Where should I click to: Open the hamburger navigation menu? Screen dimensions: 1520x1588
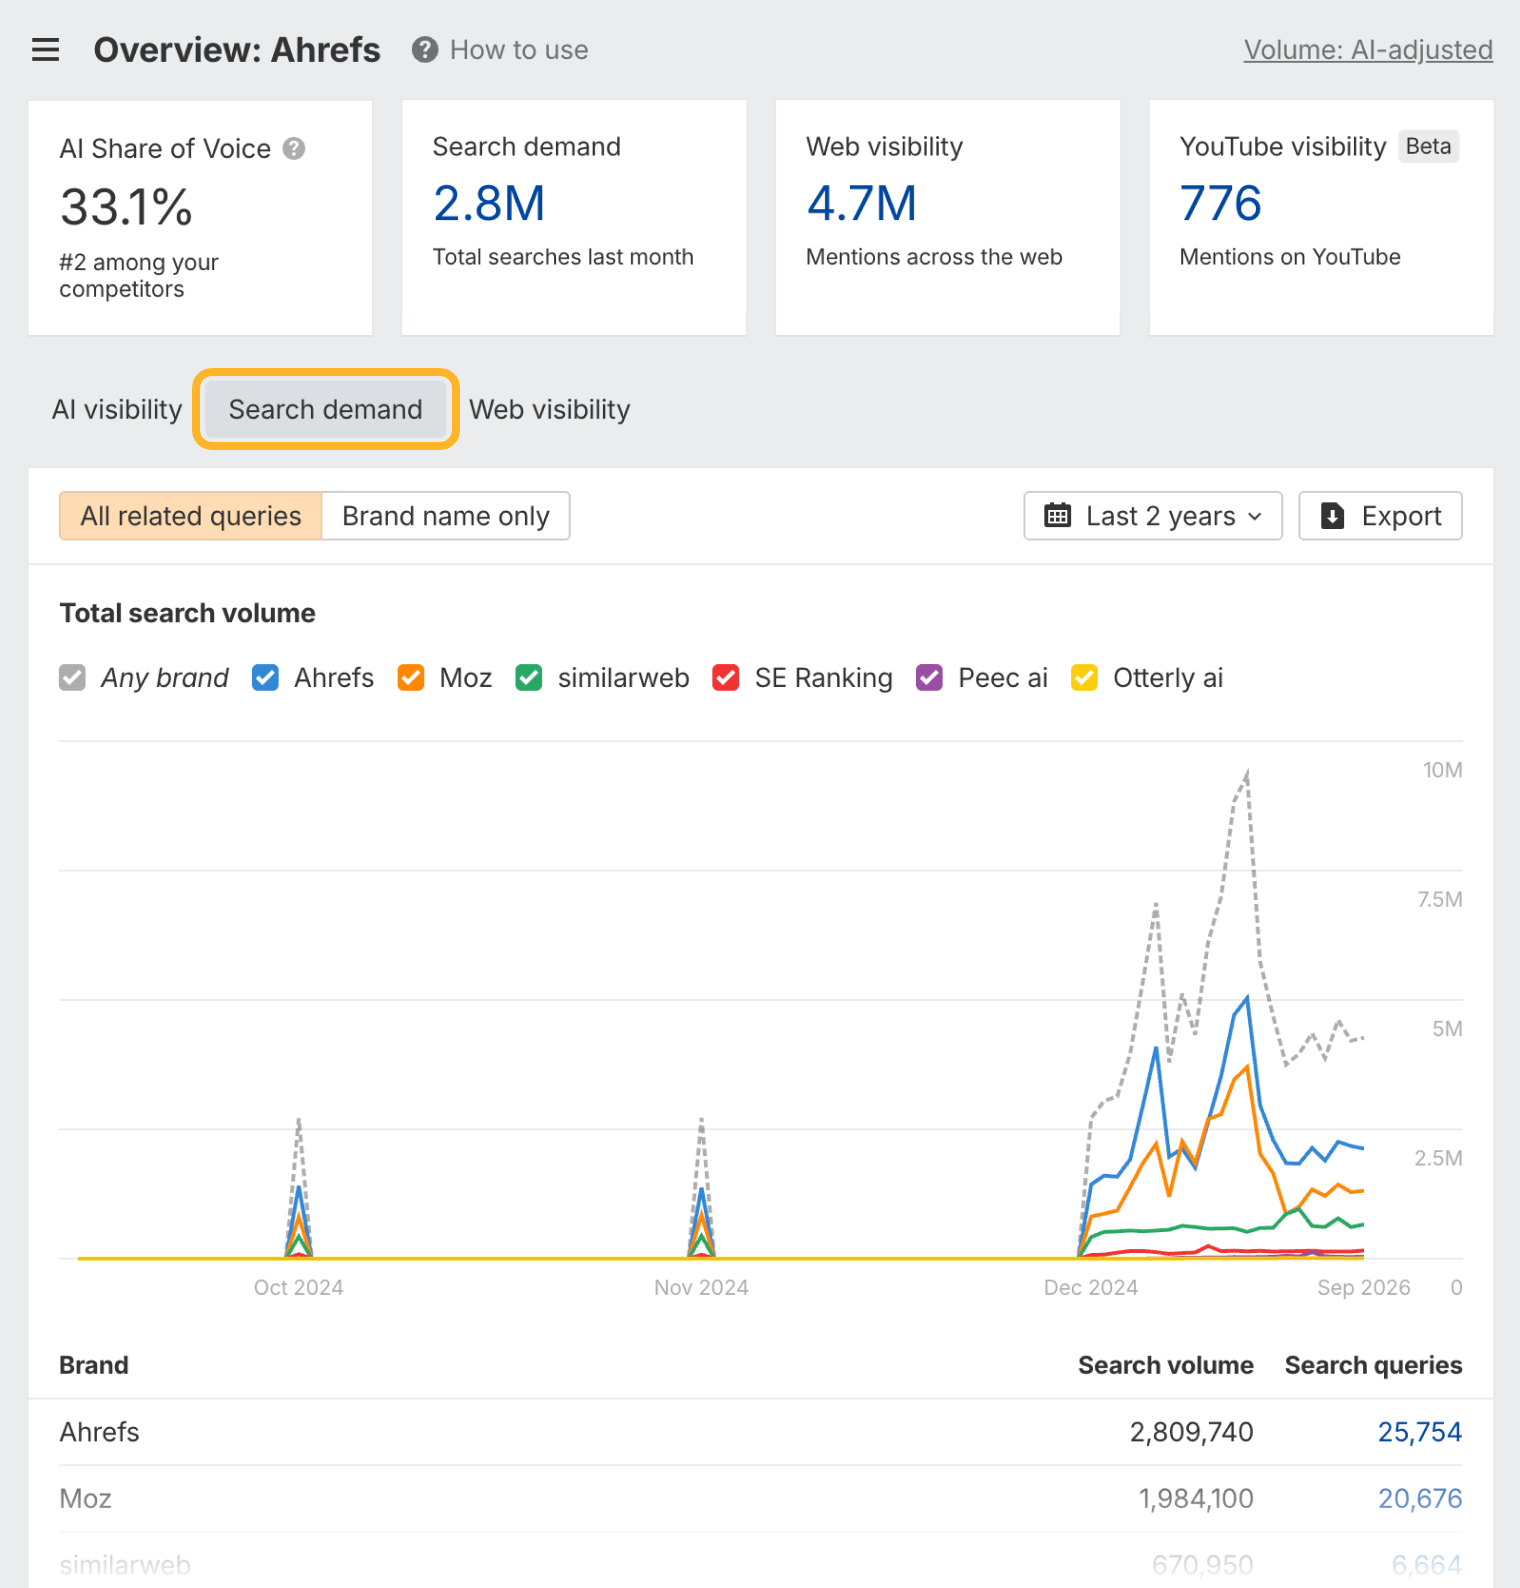pyautogui.click(x=46, y=50)
